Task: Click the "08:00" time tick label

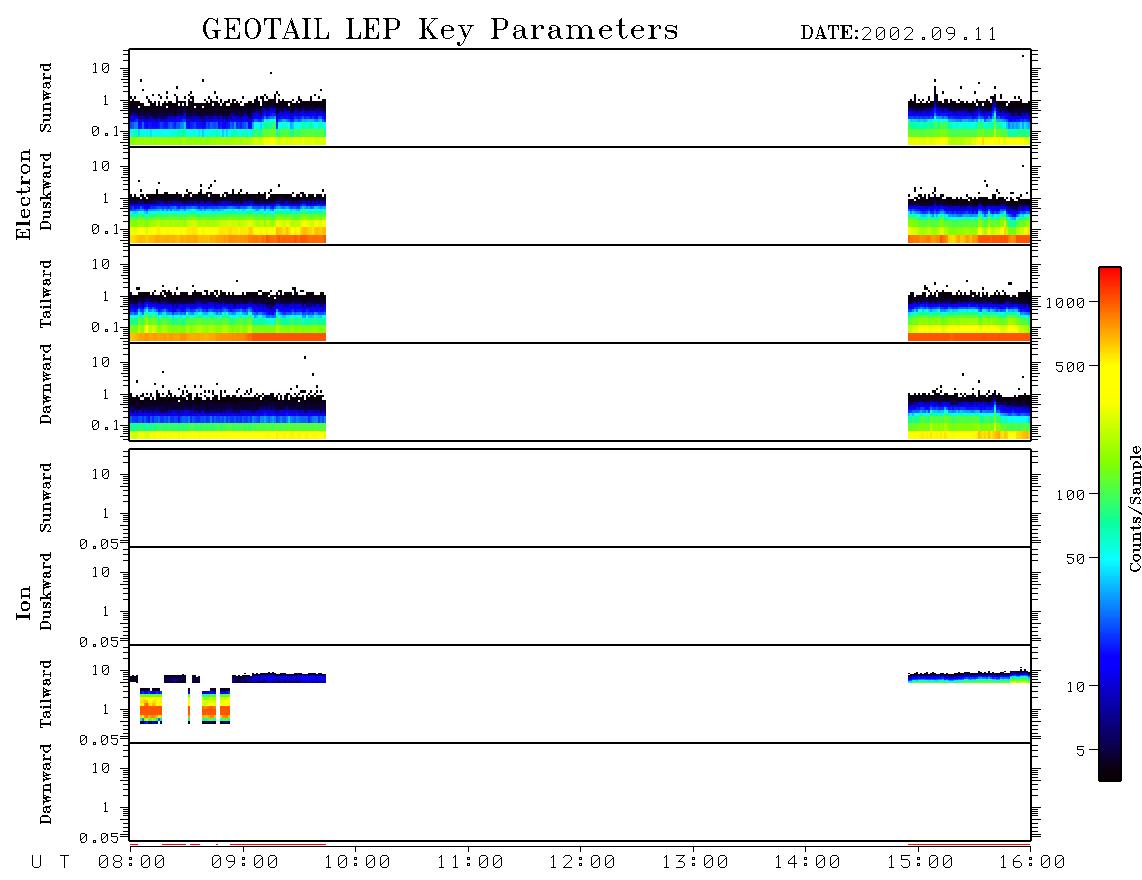Action: click(x=132, y=863)
